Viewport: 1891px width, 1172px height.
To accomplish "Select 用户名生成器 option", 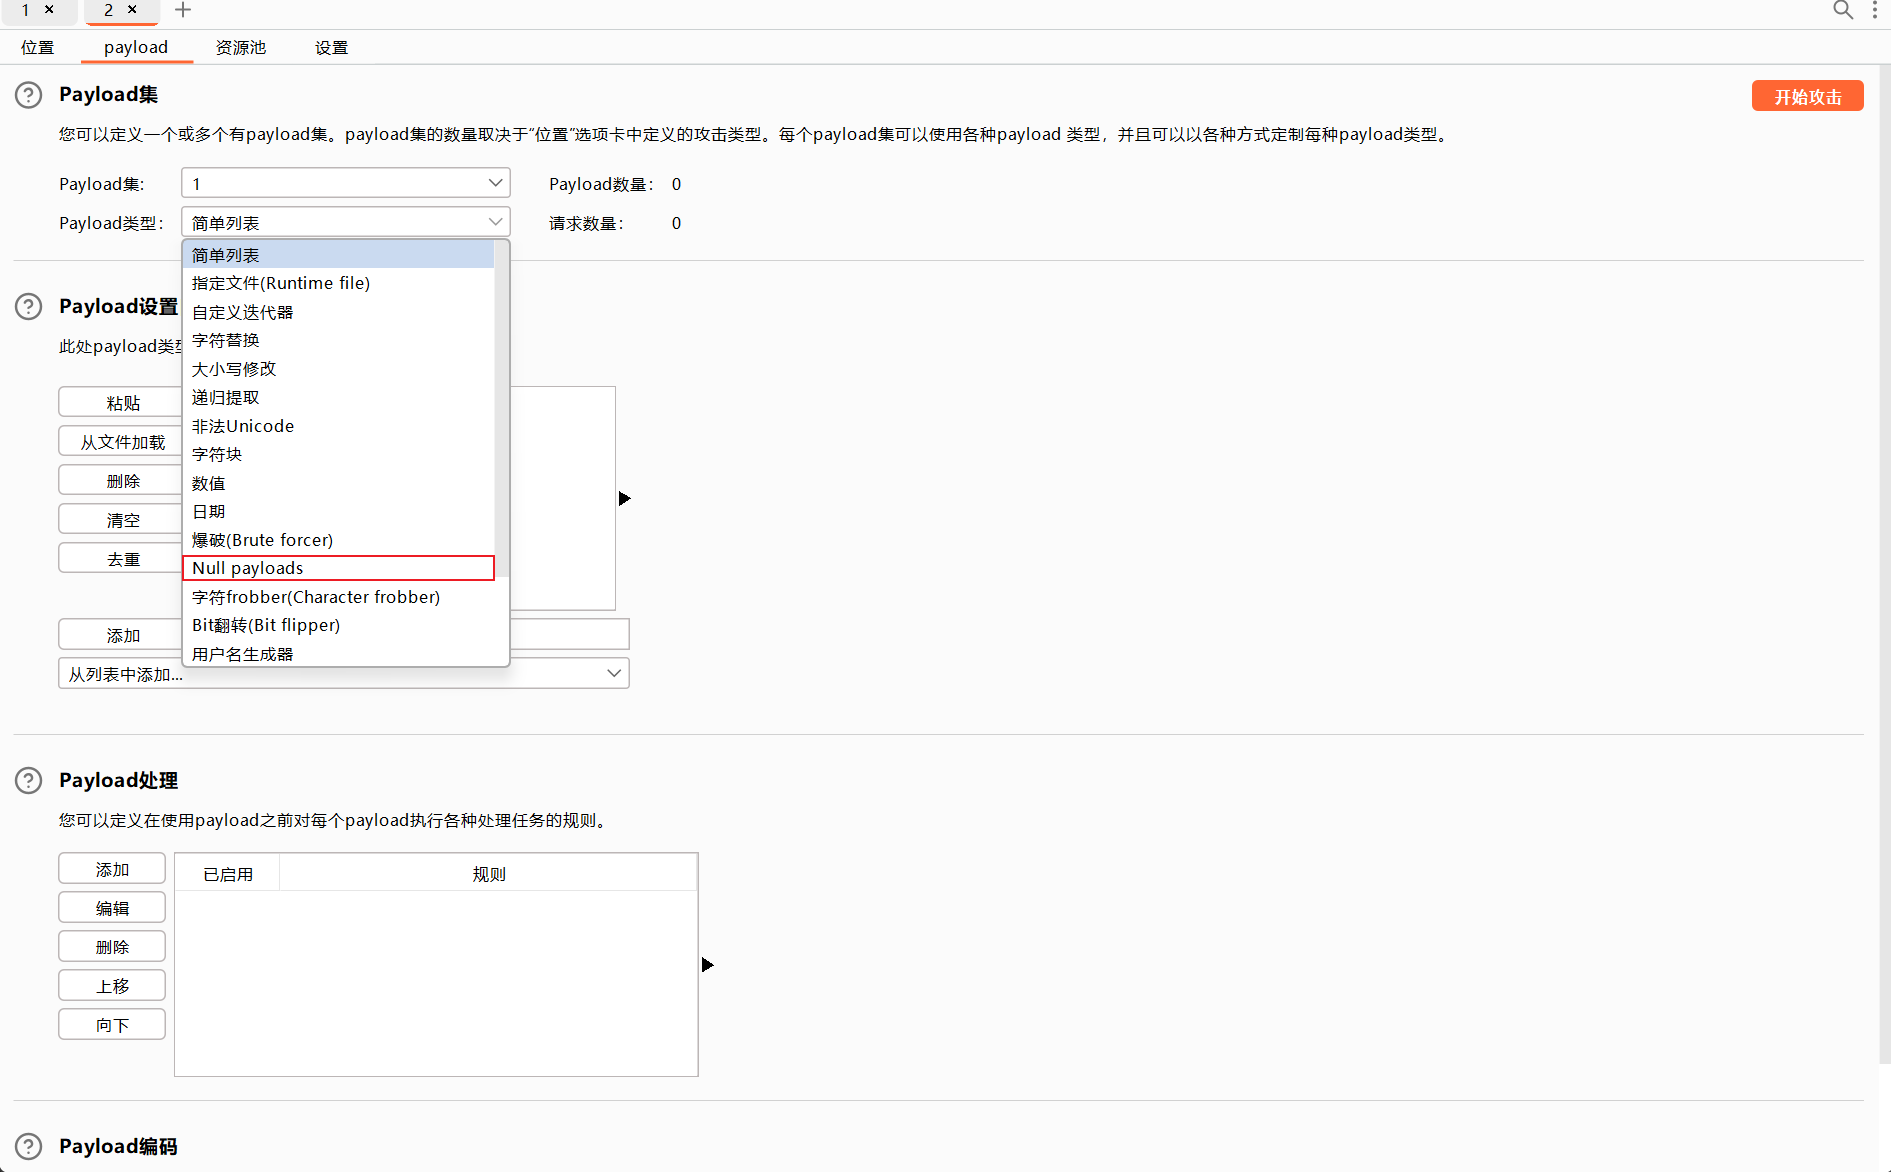I will [x=339, y=654].
